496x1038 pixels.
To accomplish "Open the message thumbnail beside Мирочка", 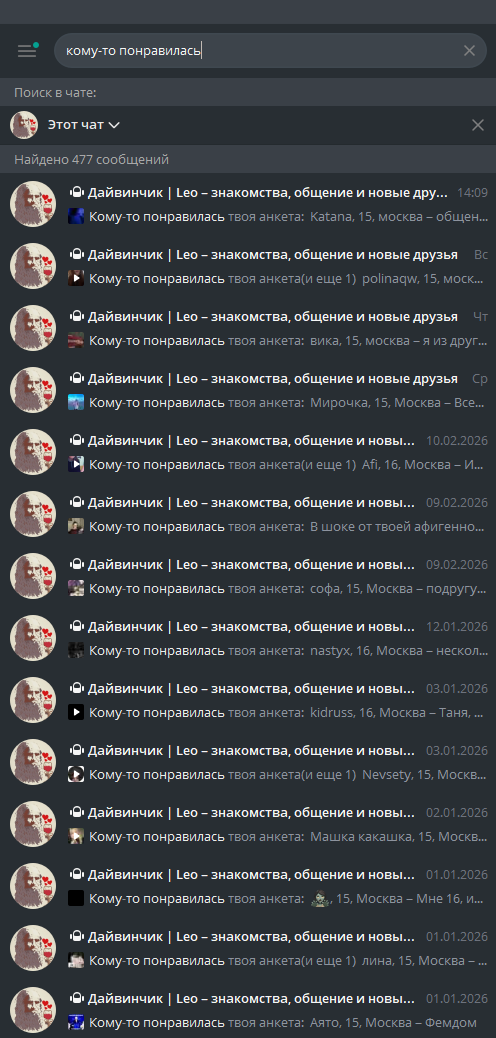I will pyautogui.click(x=76, y=402).
